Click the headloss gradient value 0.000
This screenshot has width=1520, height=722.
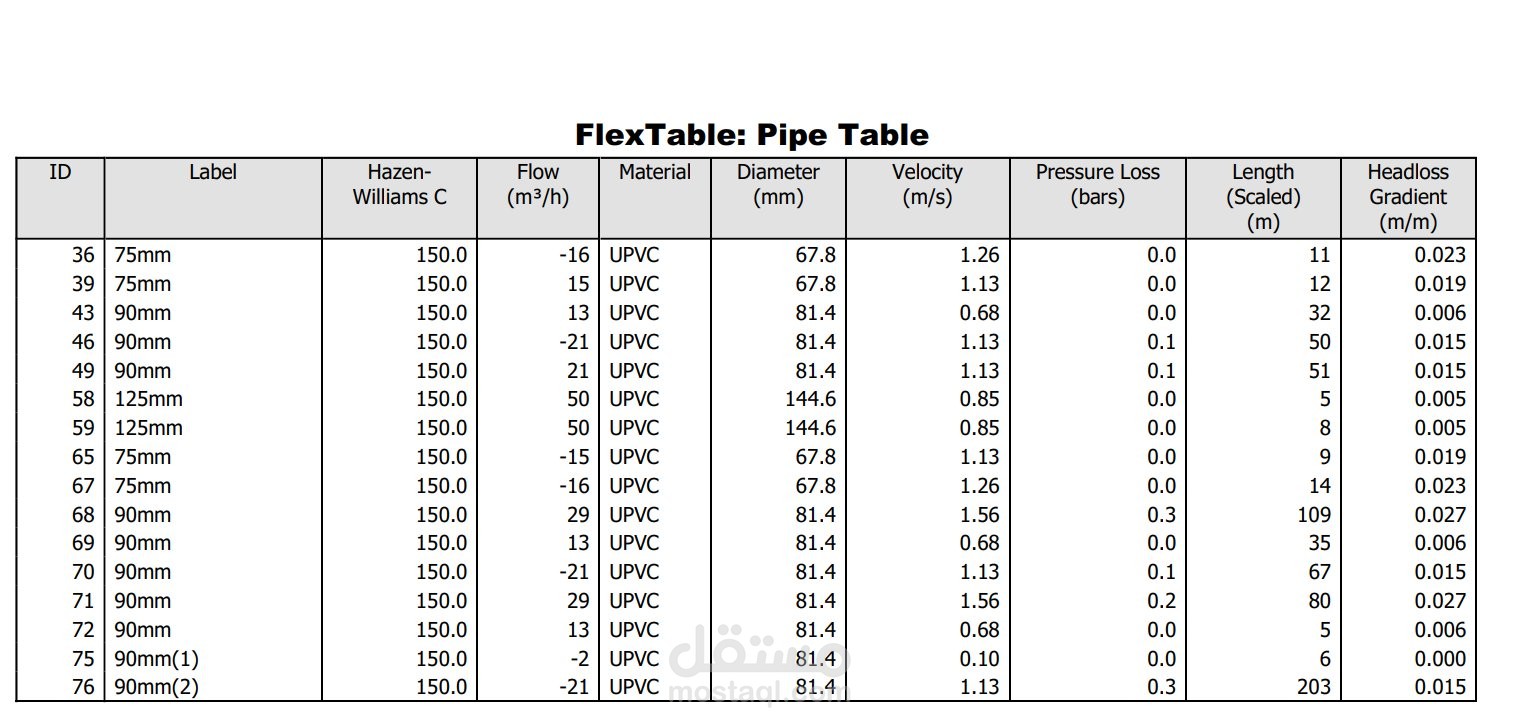[x=1440, y=659]
